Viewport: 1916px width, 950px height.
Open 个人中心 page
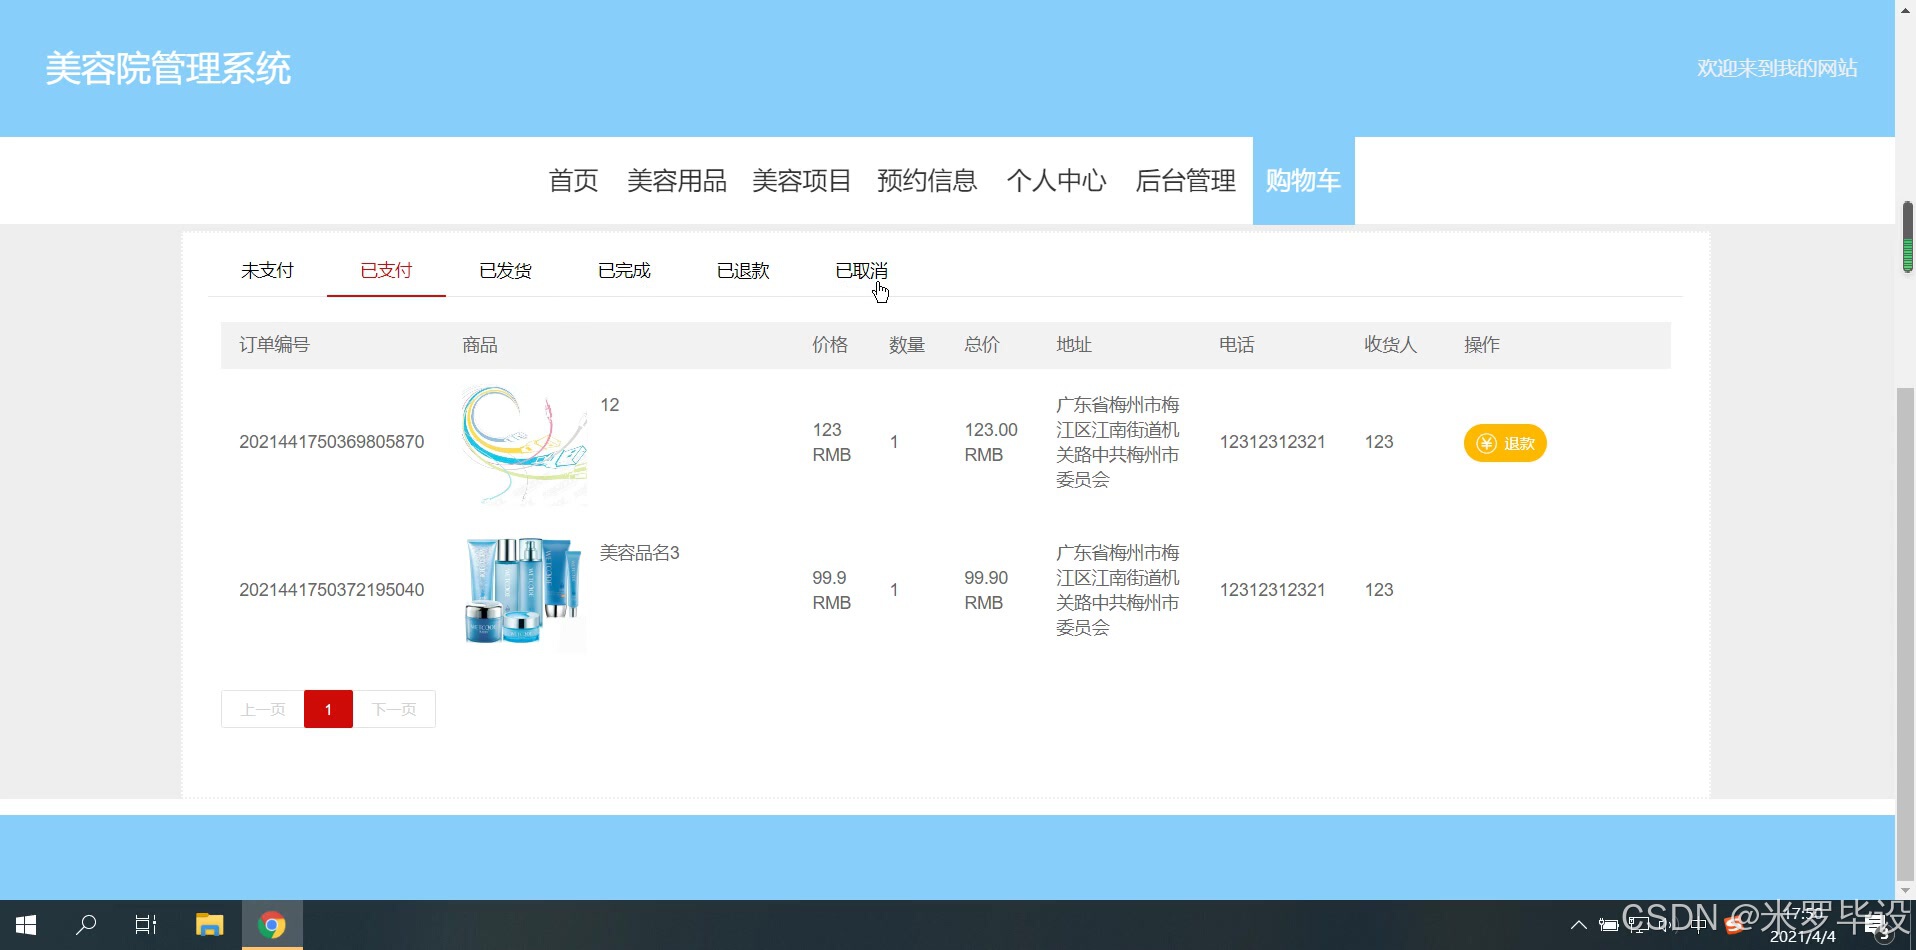pyautogui.click(x=1056, y=181)
